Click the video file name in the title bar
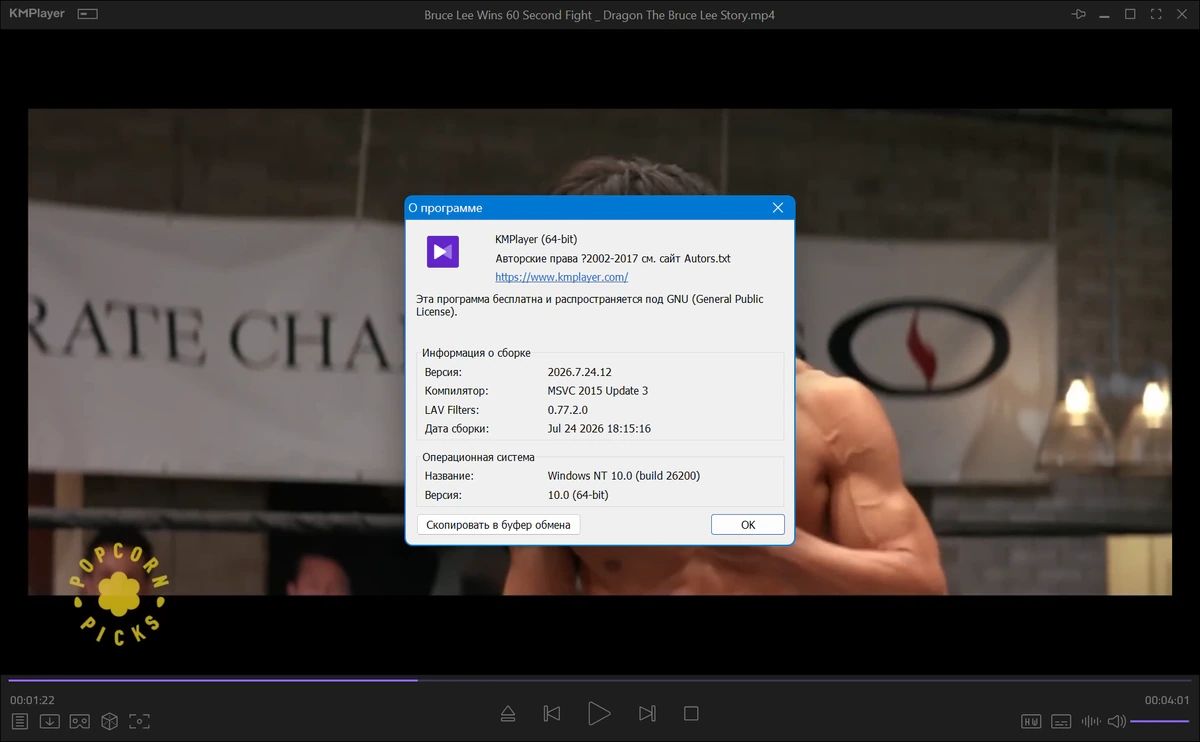 point(600,15)
